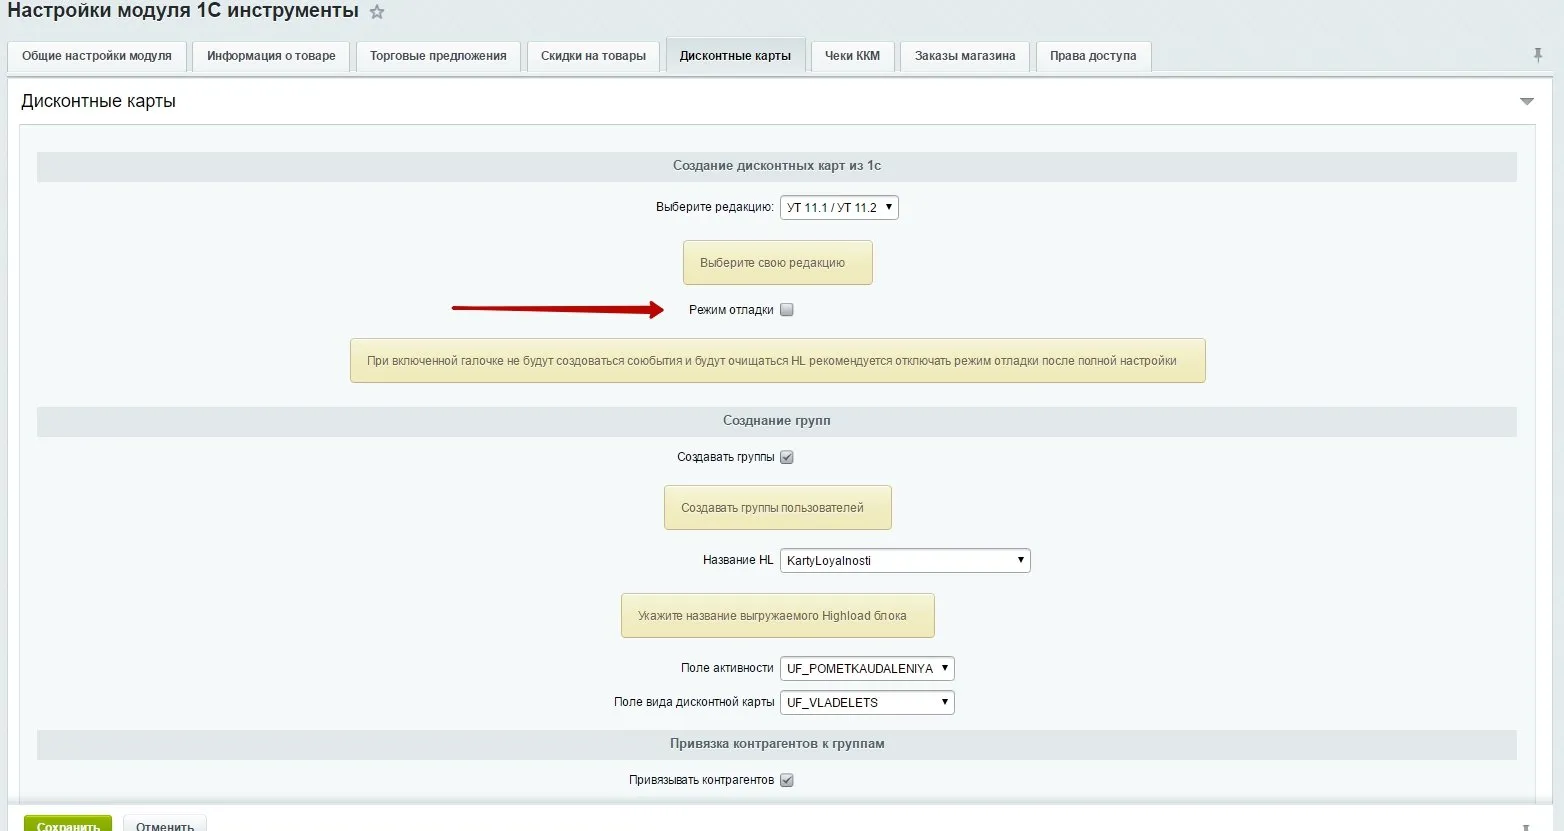The height and width of the screenshot is (831, 1564).
Task: Open the Выберите редакцию dropdown
Action: (839, 208)
